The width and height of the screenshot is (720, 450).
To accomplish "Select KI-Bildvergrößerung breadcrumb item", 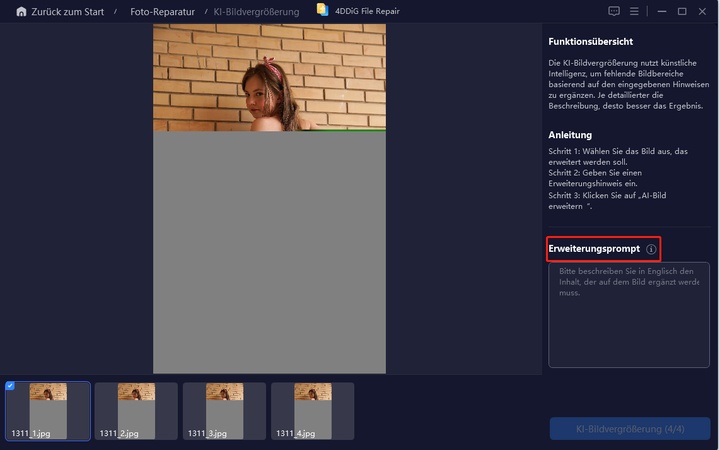I will tap(256, 12).
